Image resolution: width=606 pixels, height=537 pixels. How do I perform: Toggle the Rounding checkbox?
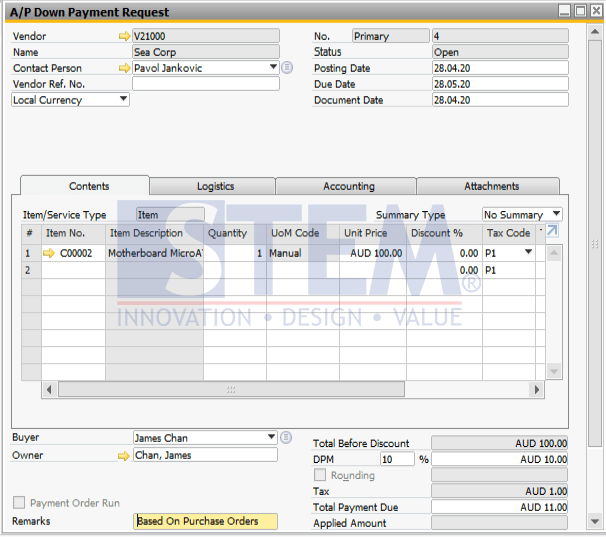point(320,475)
